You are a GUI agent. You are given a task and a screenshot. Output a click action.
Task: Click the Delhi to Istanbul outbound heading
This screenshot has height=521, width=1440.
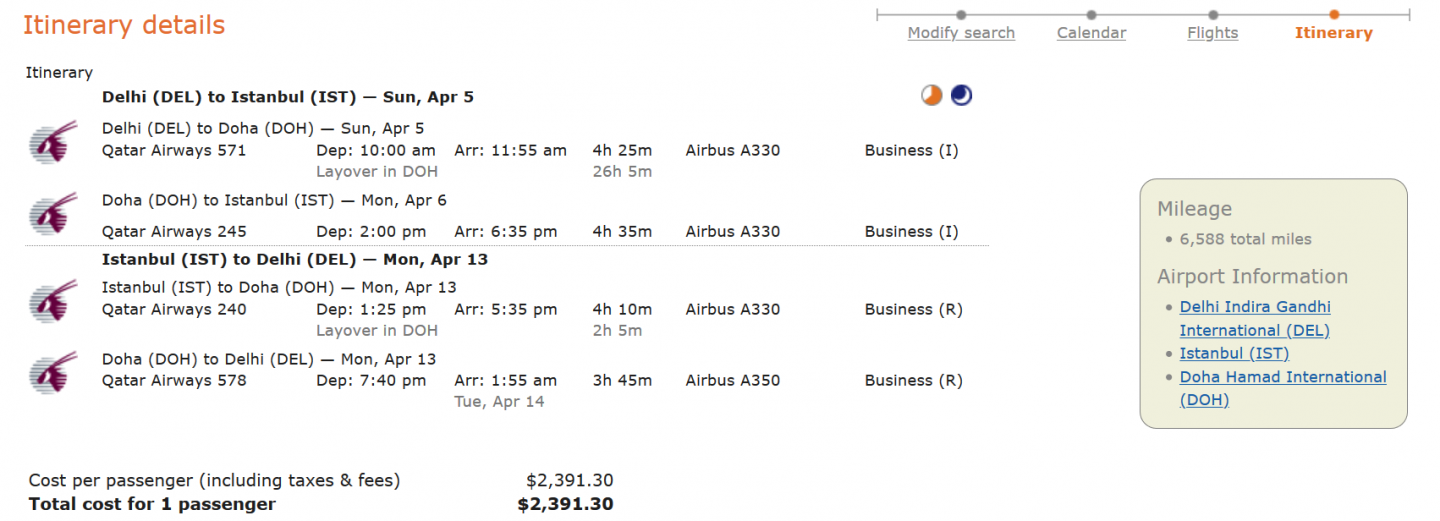(288, 97)
